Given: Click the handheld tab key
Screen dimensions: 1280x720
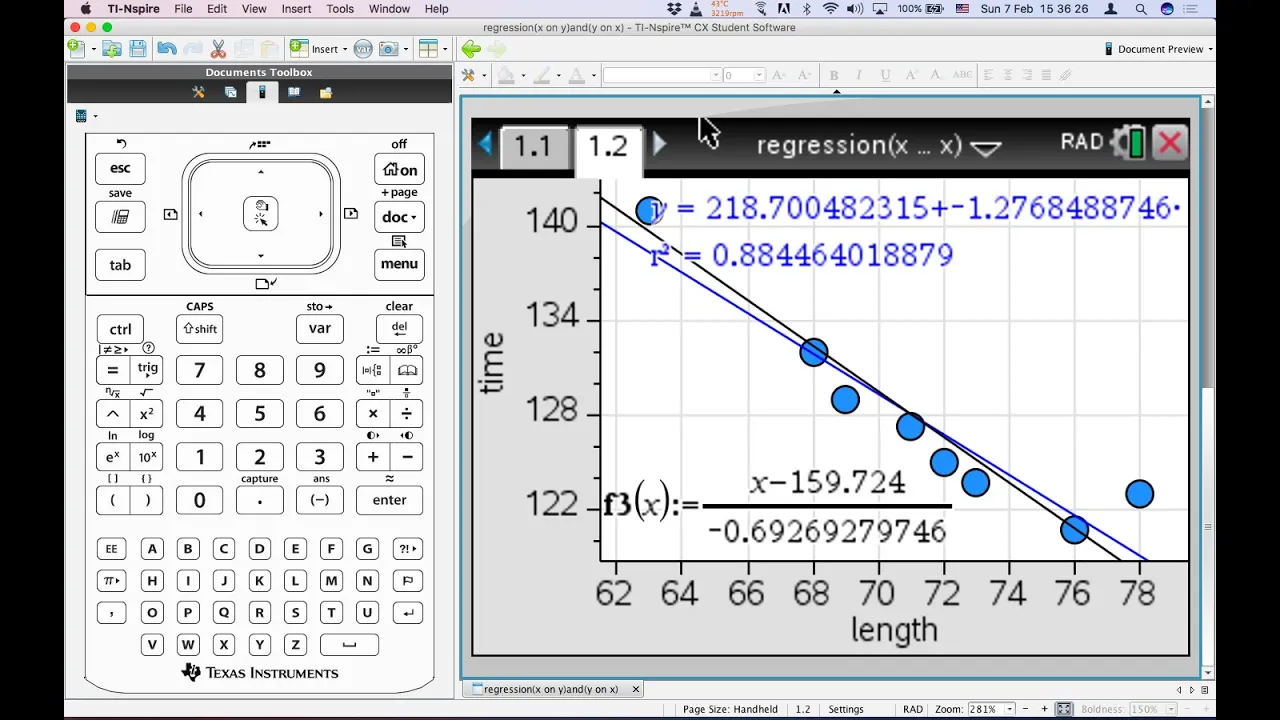Looking at the screenshot, I should pyautogui.click(x=120, y=265).
